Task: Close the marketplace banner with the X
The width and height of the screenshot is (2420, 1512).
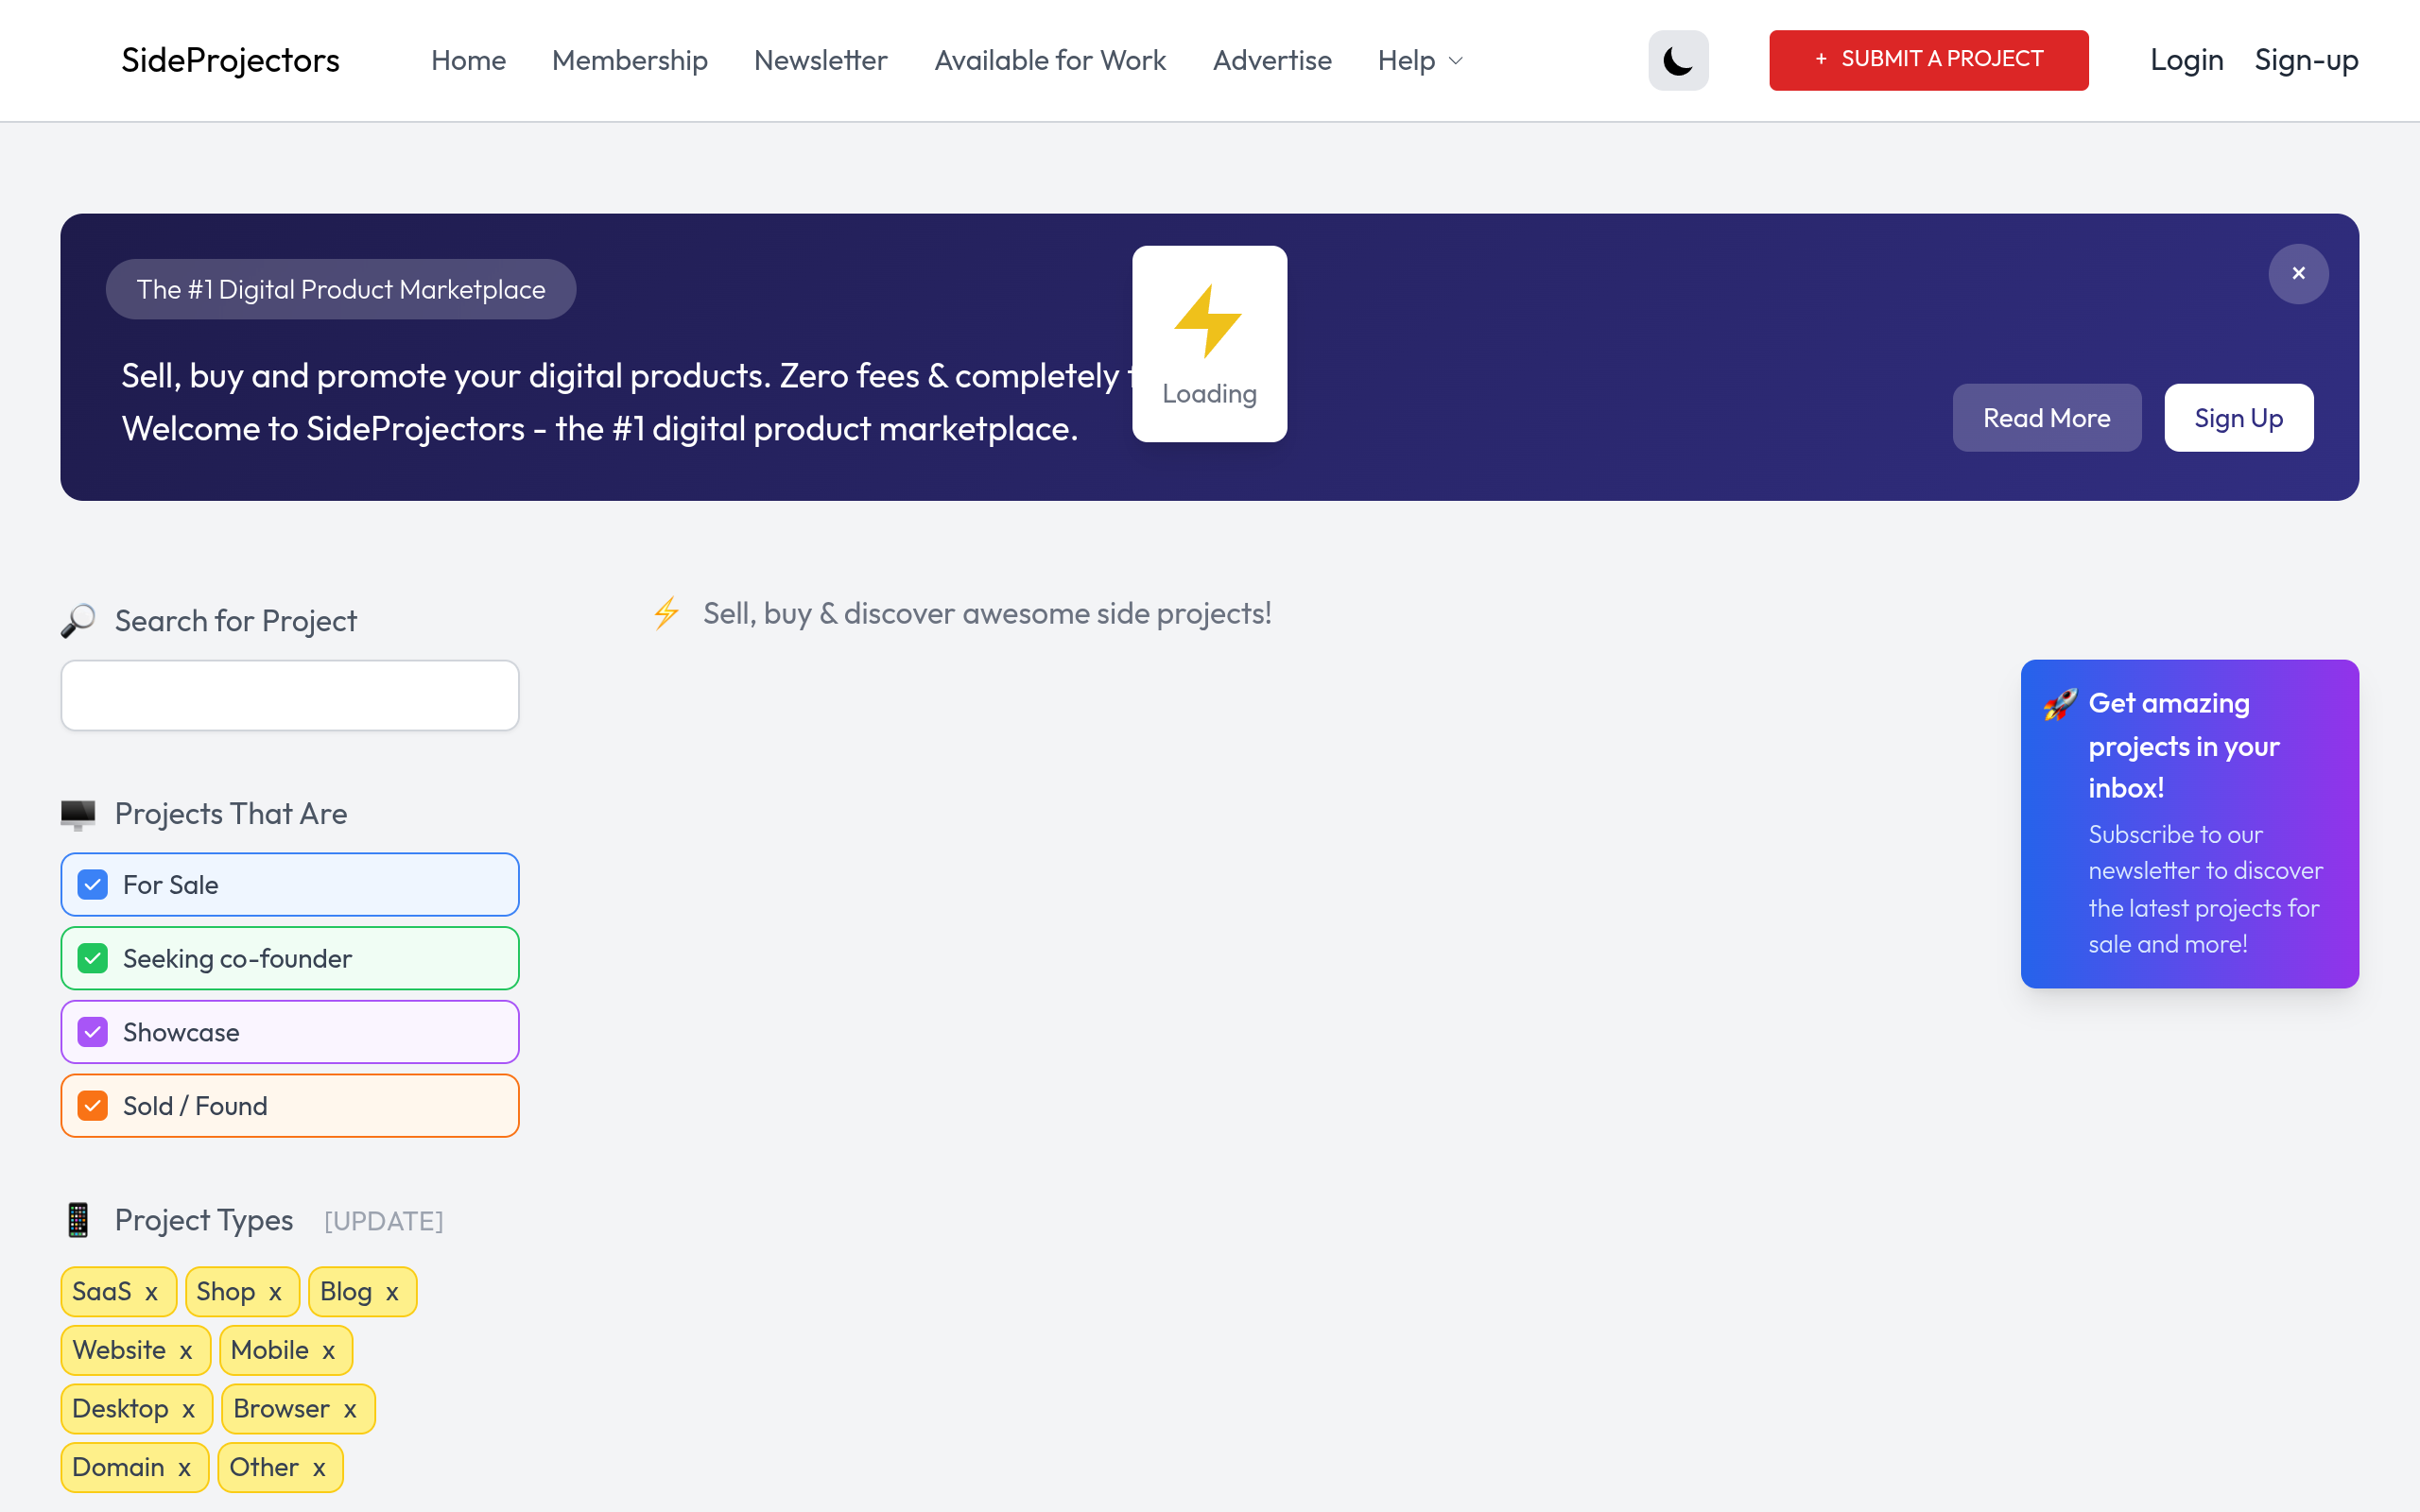Action: click(x=2298, y=273)
